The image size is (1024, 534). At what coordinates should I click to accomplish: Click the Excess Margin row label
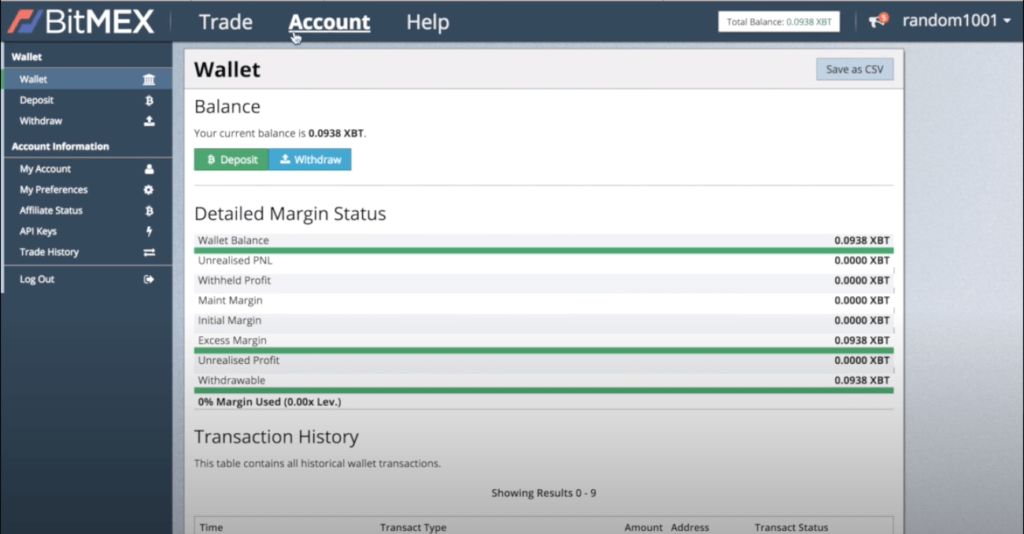[x=232, y=340]
